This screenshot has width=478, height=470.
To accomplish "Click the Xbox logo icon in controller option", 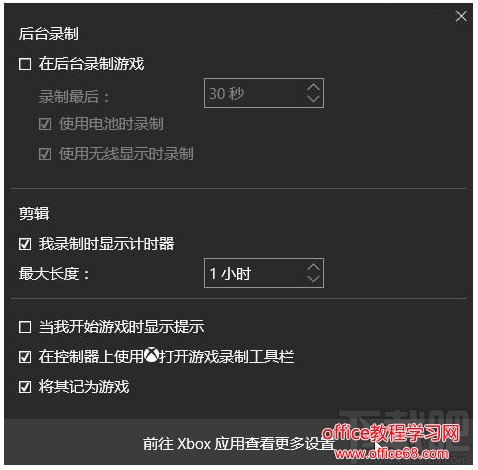I will click(152, 356).
